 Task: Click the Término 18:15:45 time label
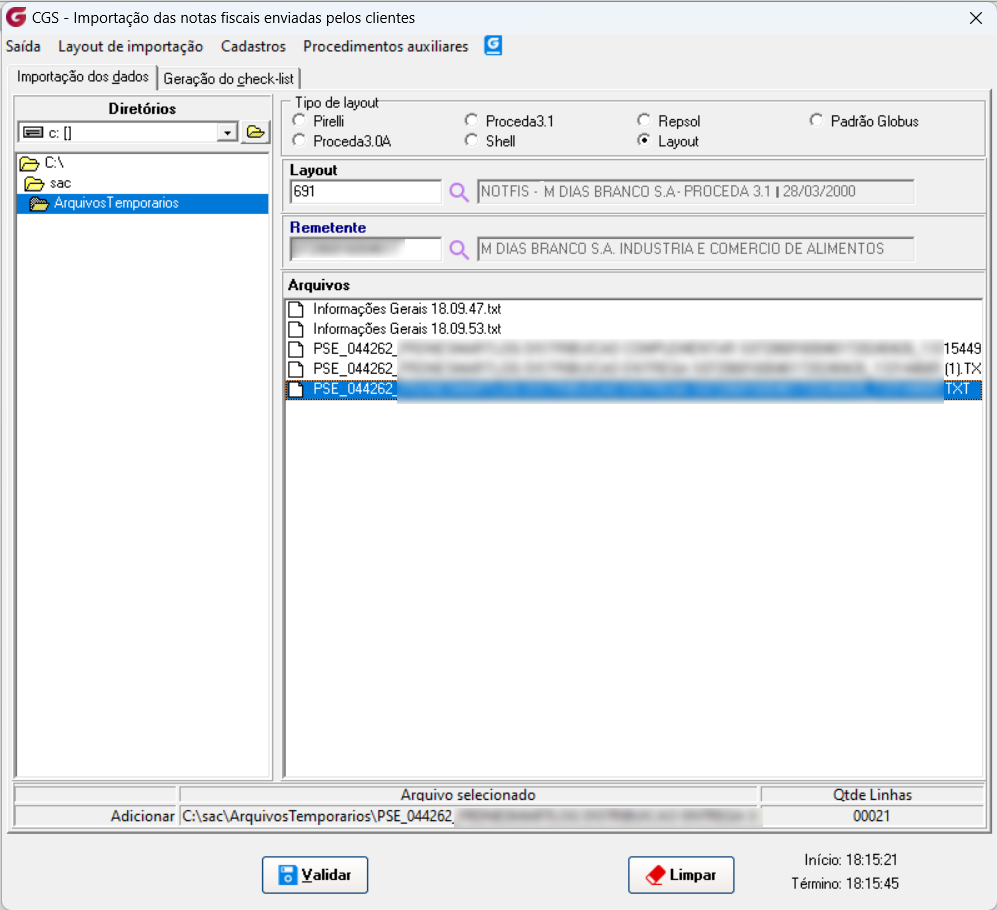click(x=845, y=884)
